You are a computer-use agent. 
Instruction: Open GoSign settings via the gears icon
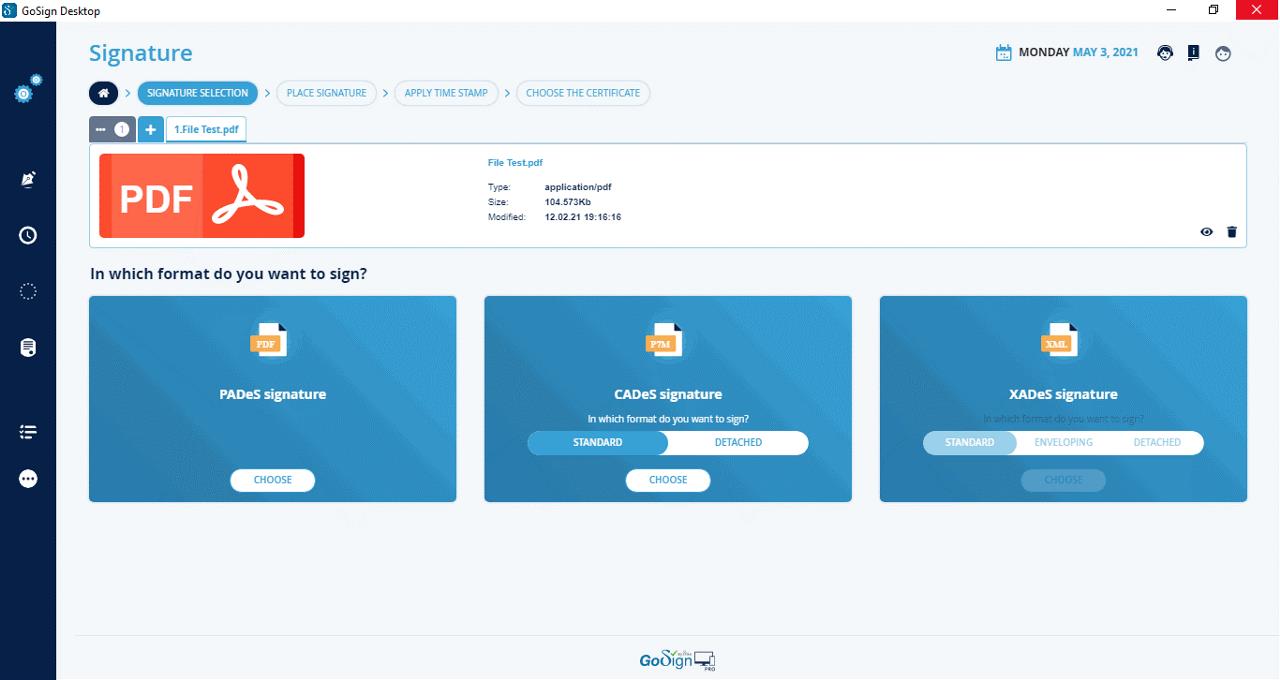click(x=24, y=92)
